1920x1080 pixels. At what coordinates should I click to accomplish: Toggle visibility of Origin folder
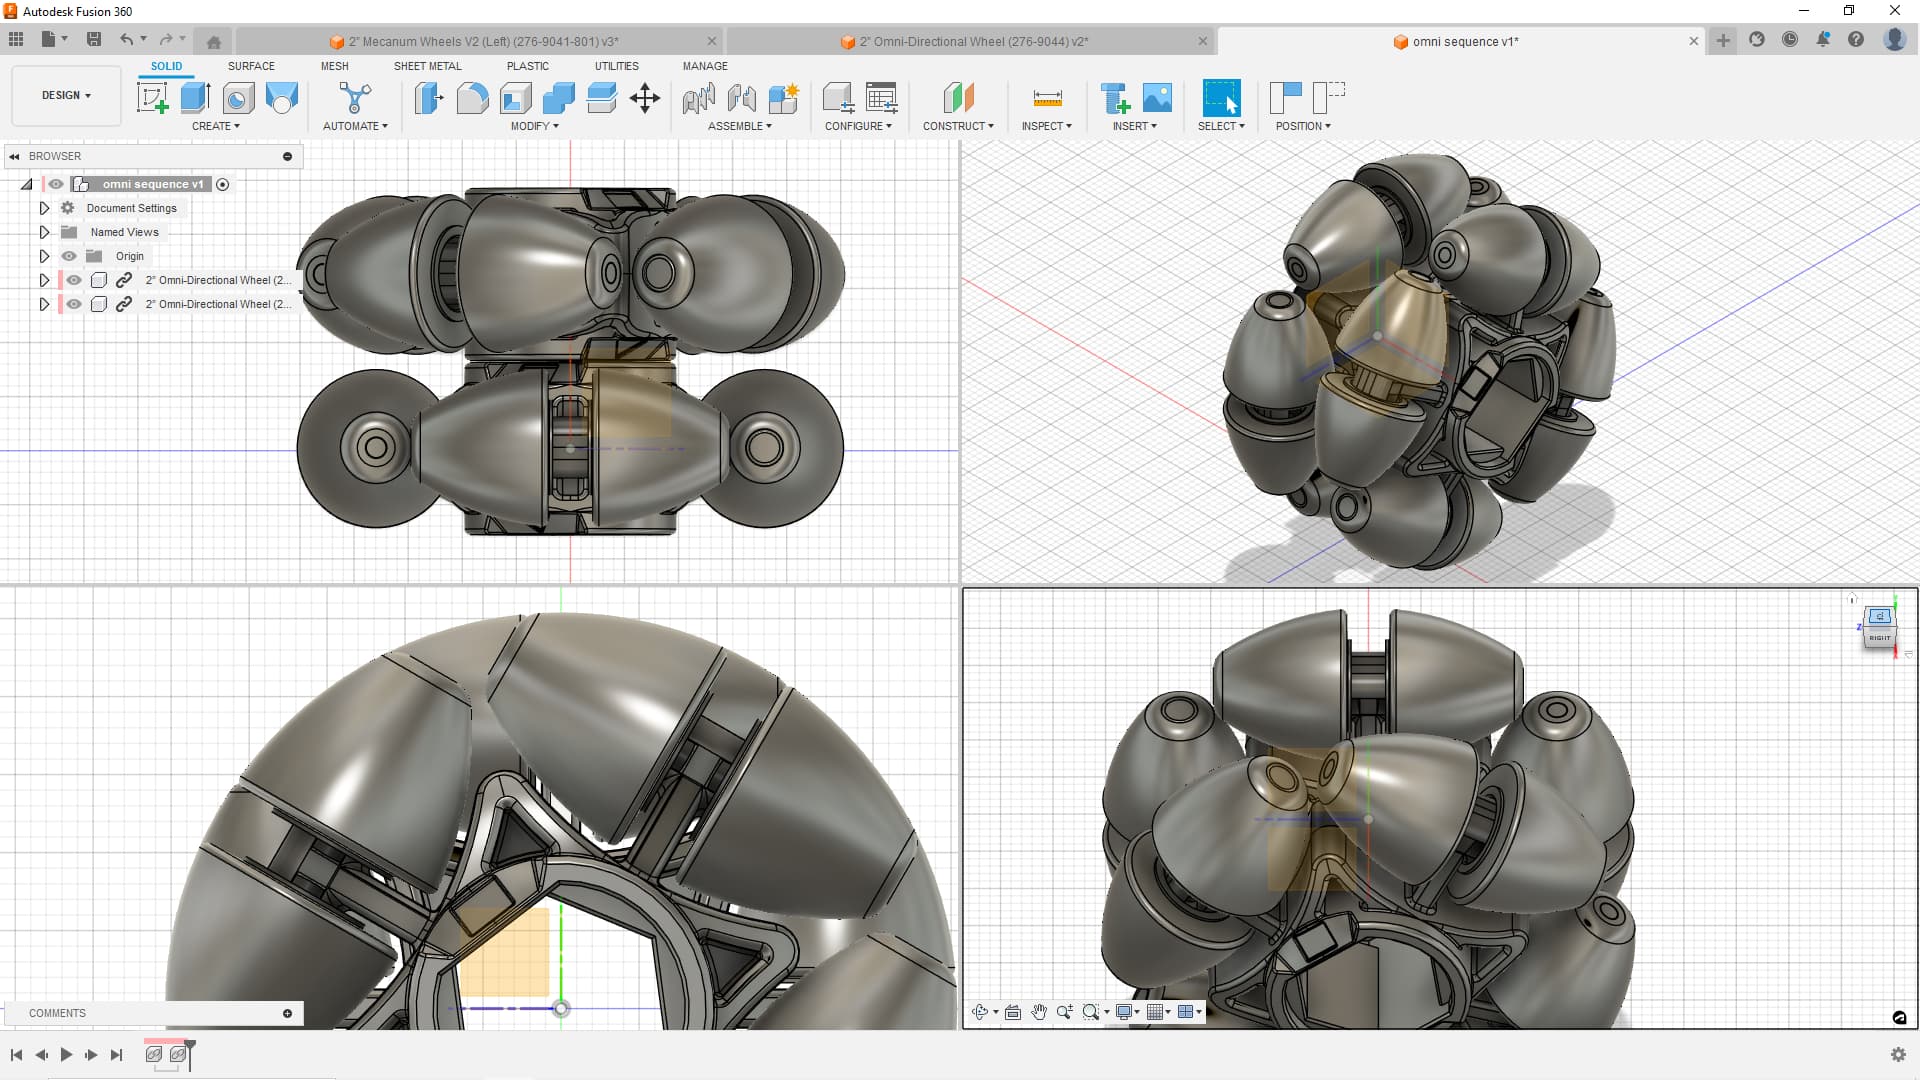tap(69, 256)
